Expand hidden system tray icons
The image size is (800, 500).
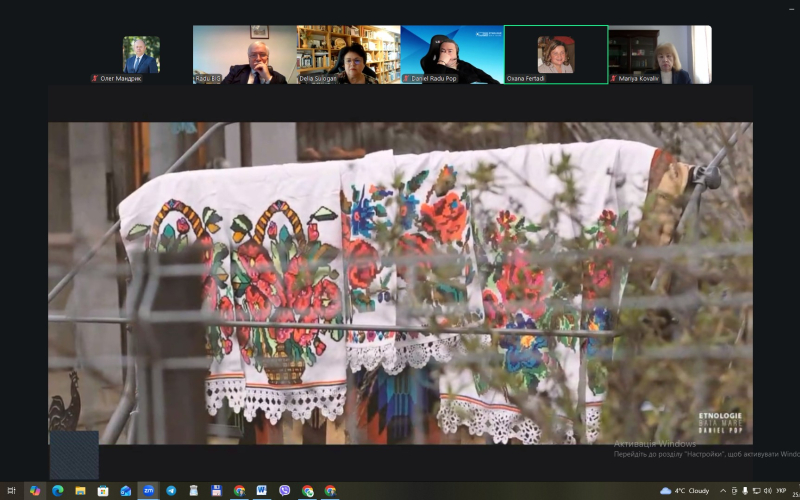point(724,491)
